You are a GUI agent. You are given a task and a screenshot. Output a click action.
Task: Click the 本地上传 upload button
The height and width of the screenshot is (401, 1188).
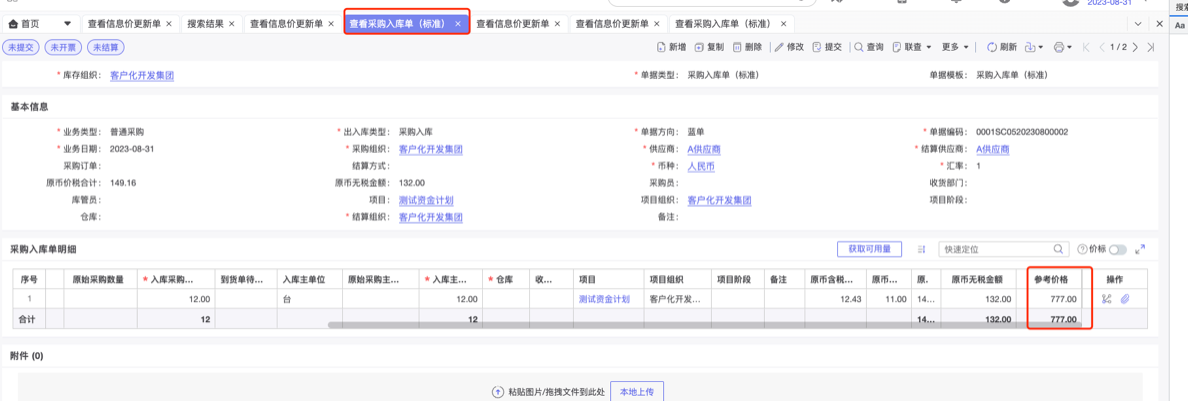click(636, 392)
